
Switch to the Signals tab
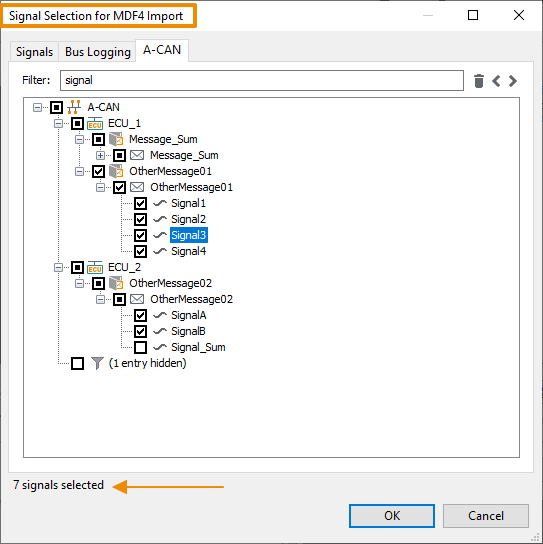point(34,52)
